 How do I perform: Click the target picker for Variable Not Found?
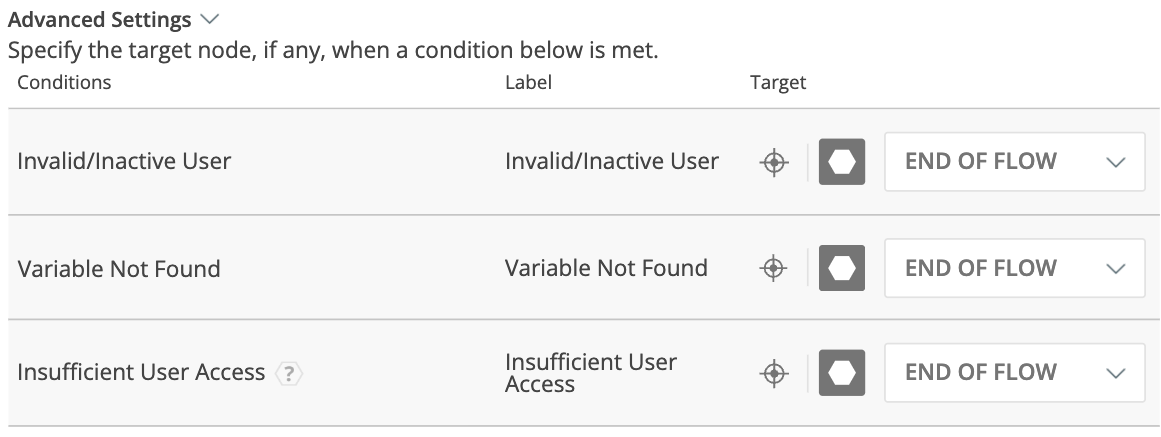(773, 268)
